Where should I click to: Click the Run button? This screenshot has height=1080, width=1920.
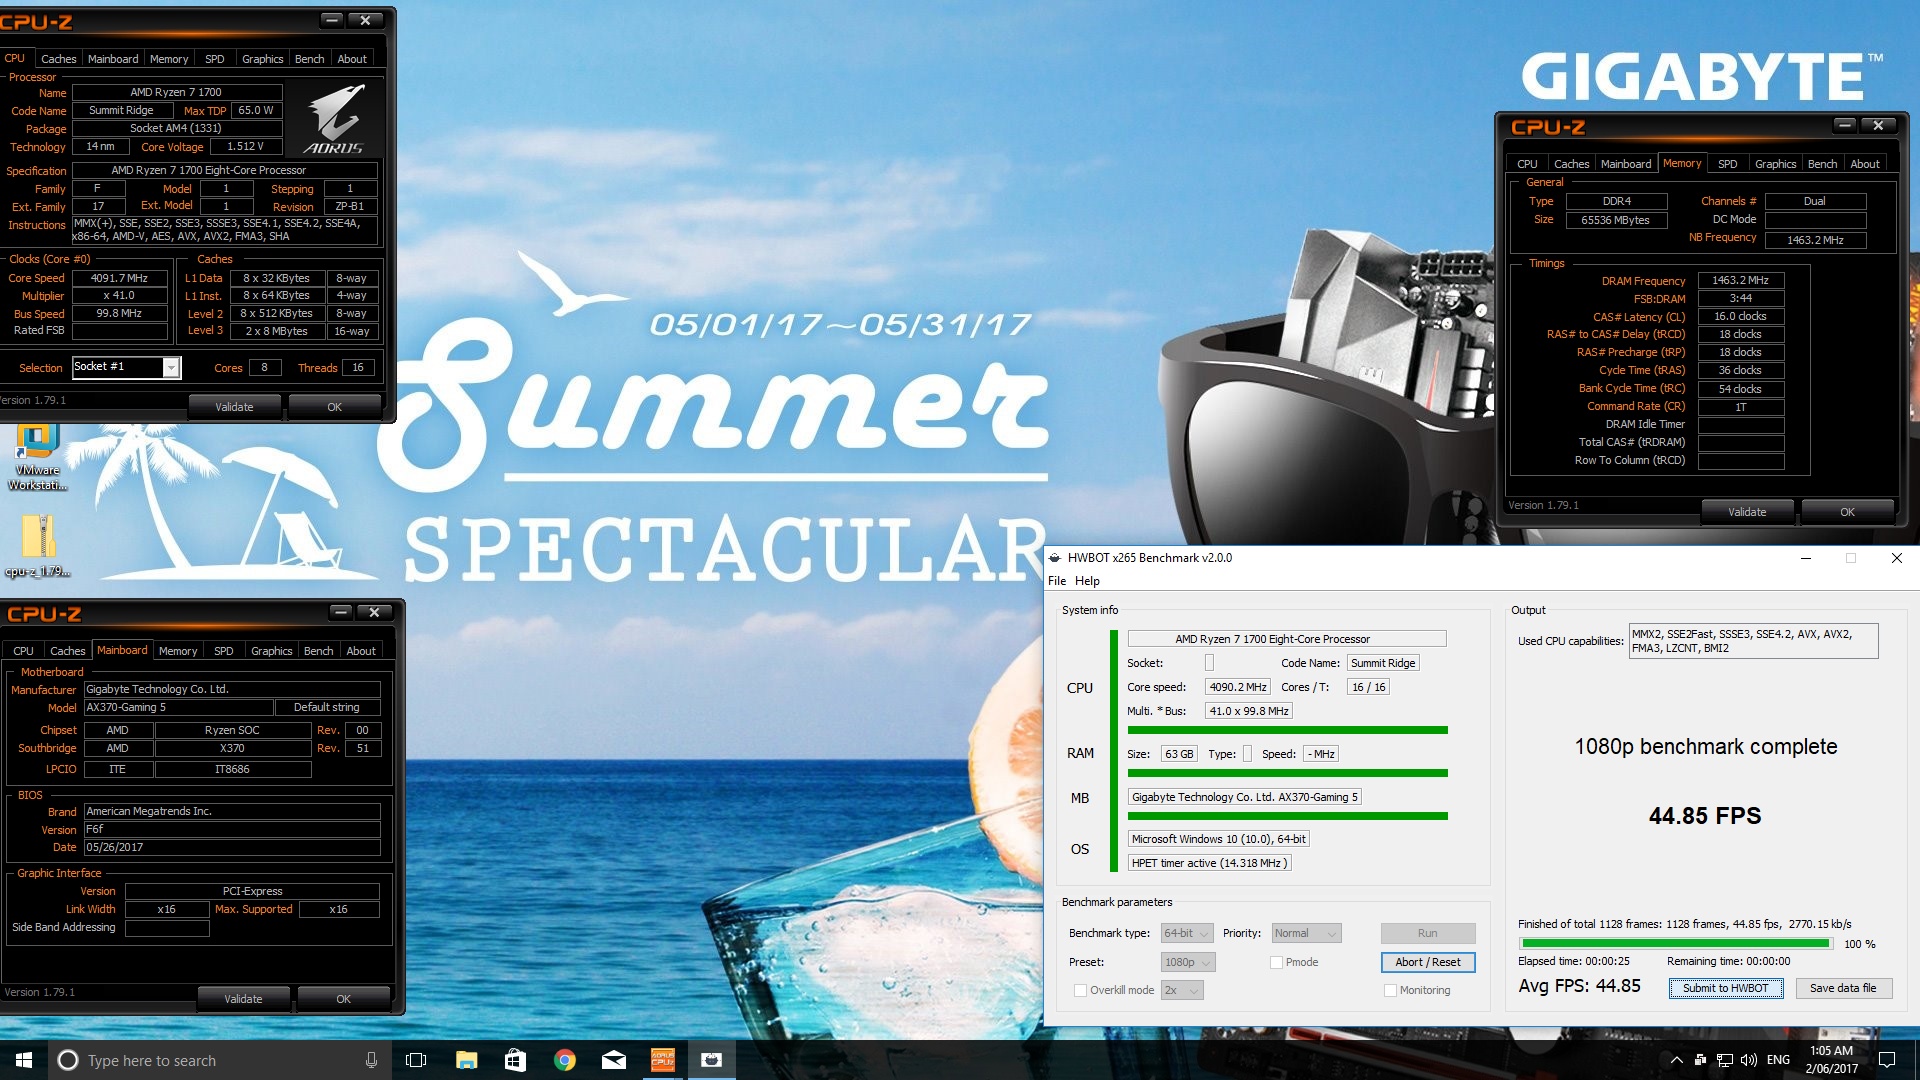pyautogui.click(x=1427, y=933)
